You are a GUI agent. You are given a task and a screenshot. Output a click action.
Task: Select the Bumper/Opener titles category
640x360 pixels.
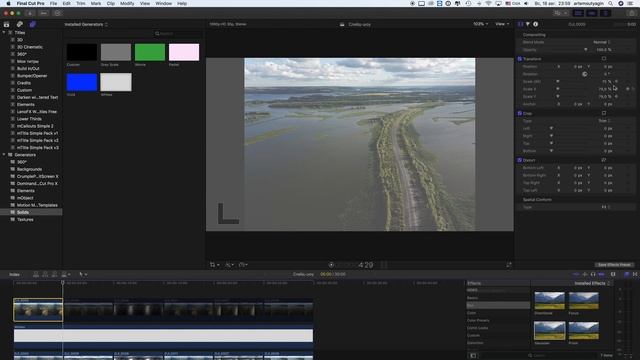pos(32,76)
